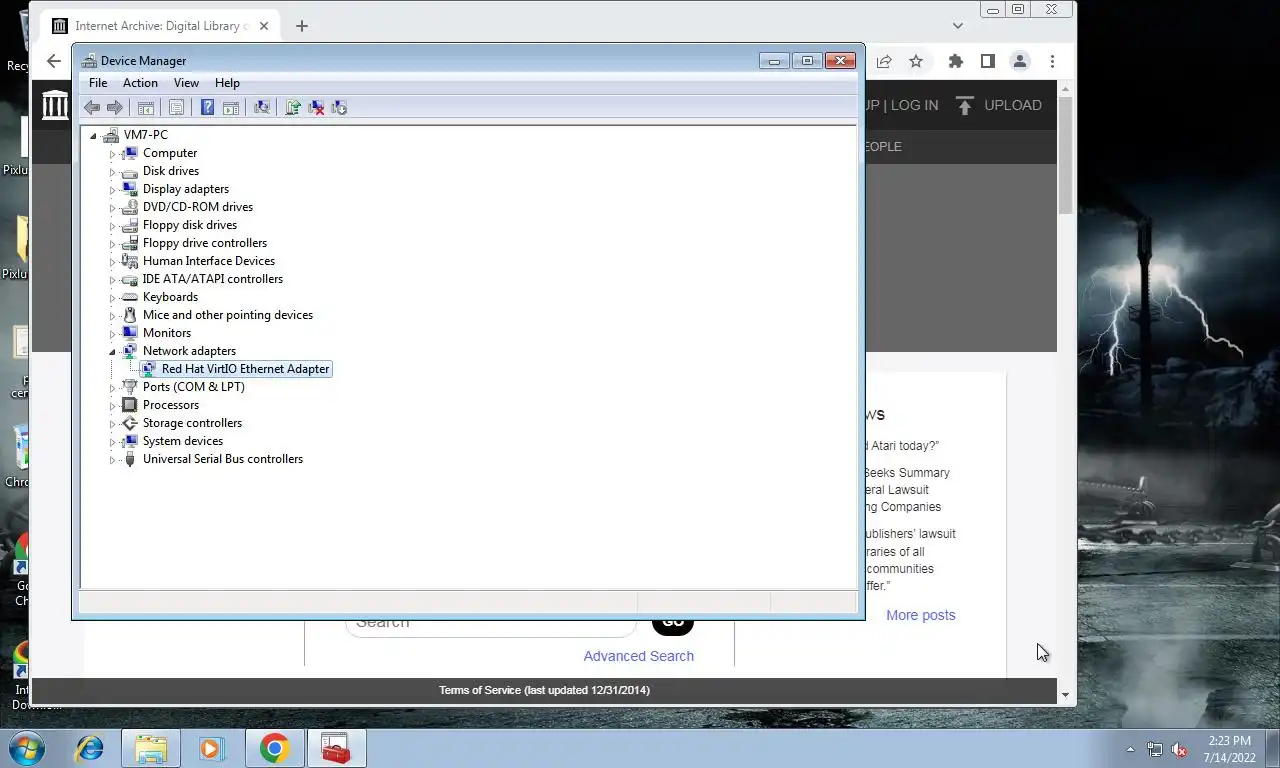Click the Uninstall device icon with red X
Image resolution: width=1280 pixels, height=768 pixels.
[x=316, y=107]
